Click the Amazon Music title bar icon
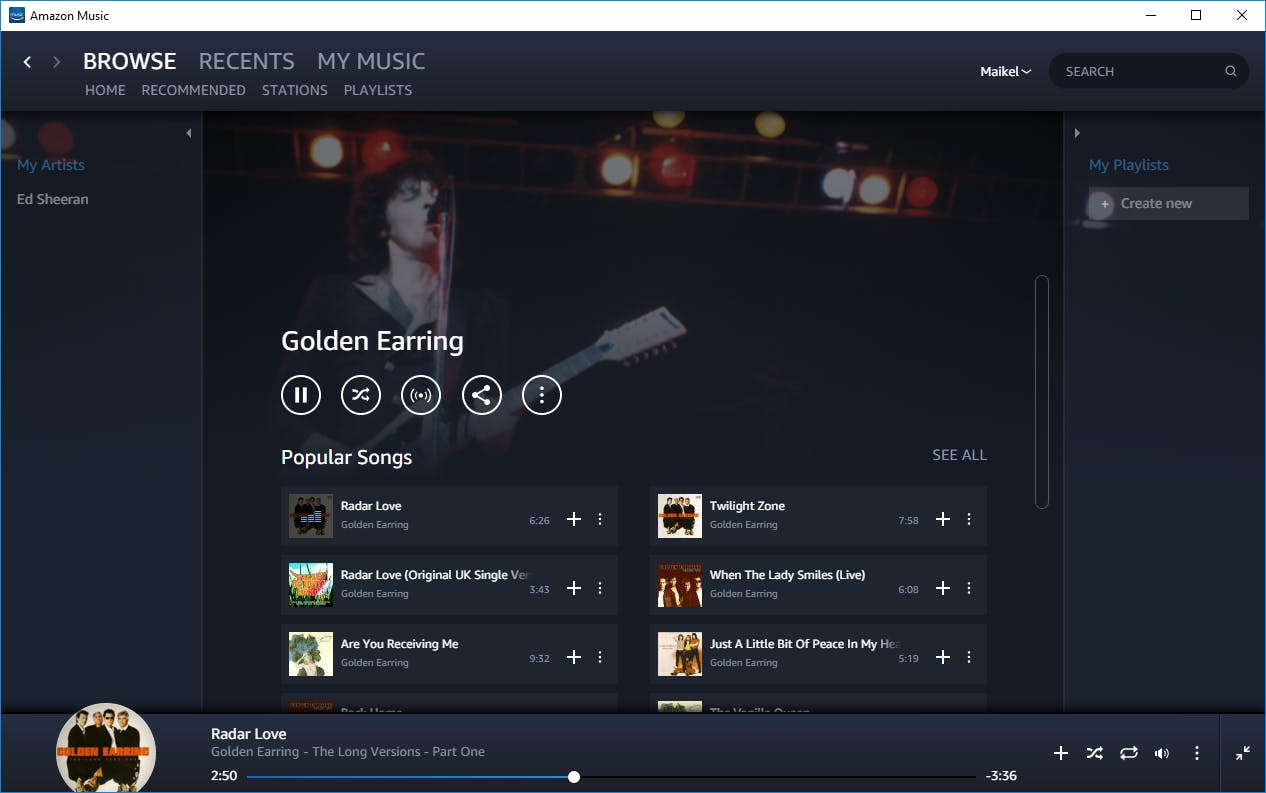 (x=16, y=16)
